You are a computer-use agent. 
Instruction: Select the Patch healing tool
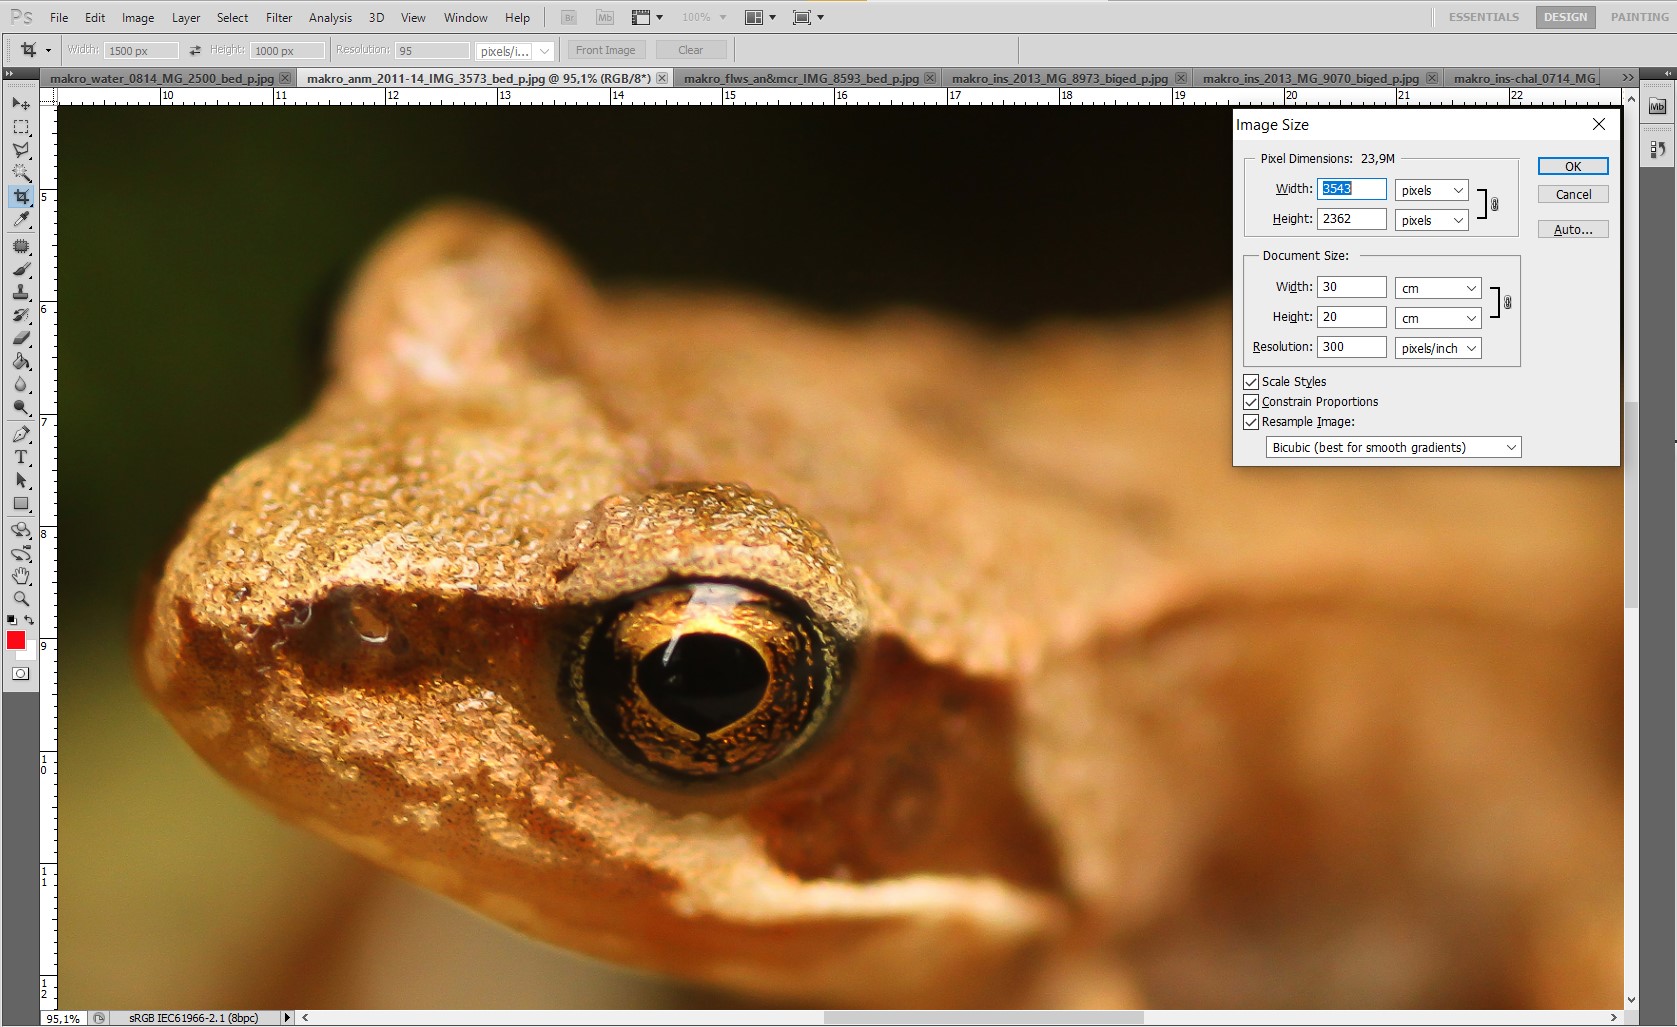pyautogui.click(x=21, y=247)
